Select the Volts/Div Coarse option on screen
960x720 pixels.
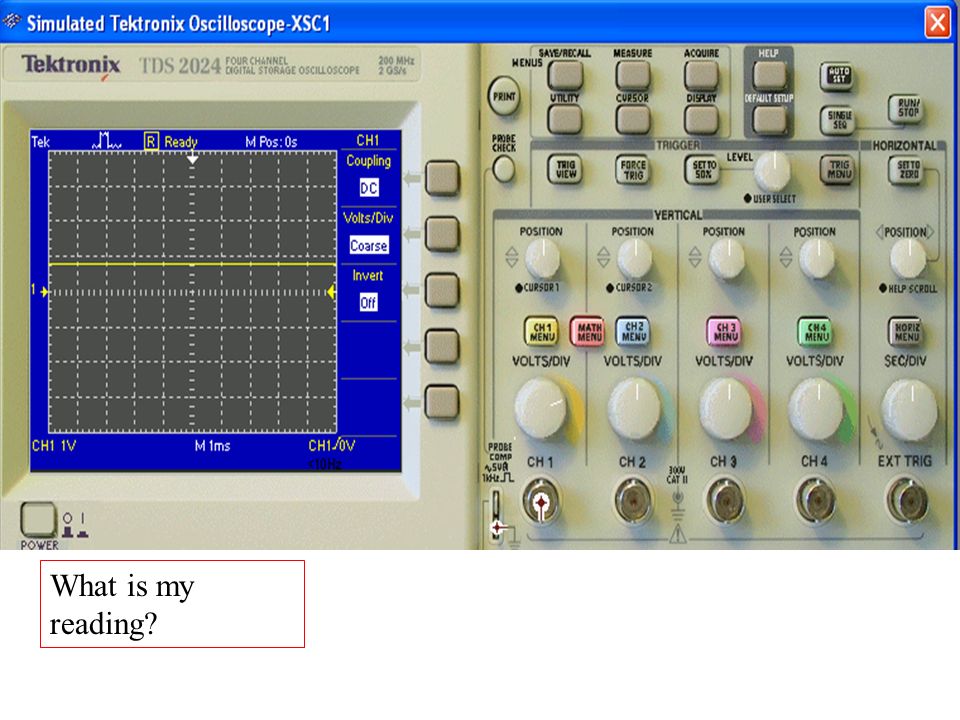coord(369,245)
